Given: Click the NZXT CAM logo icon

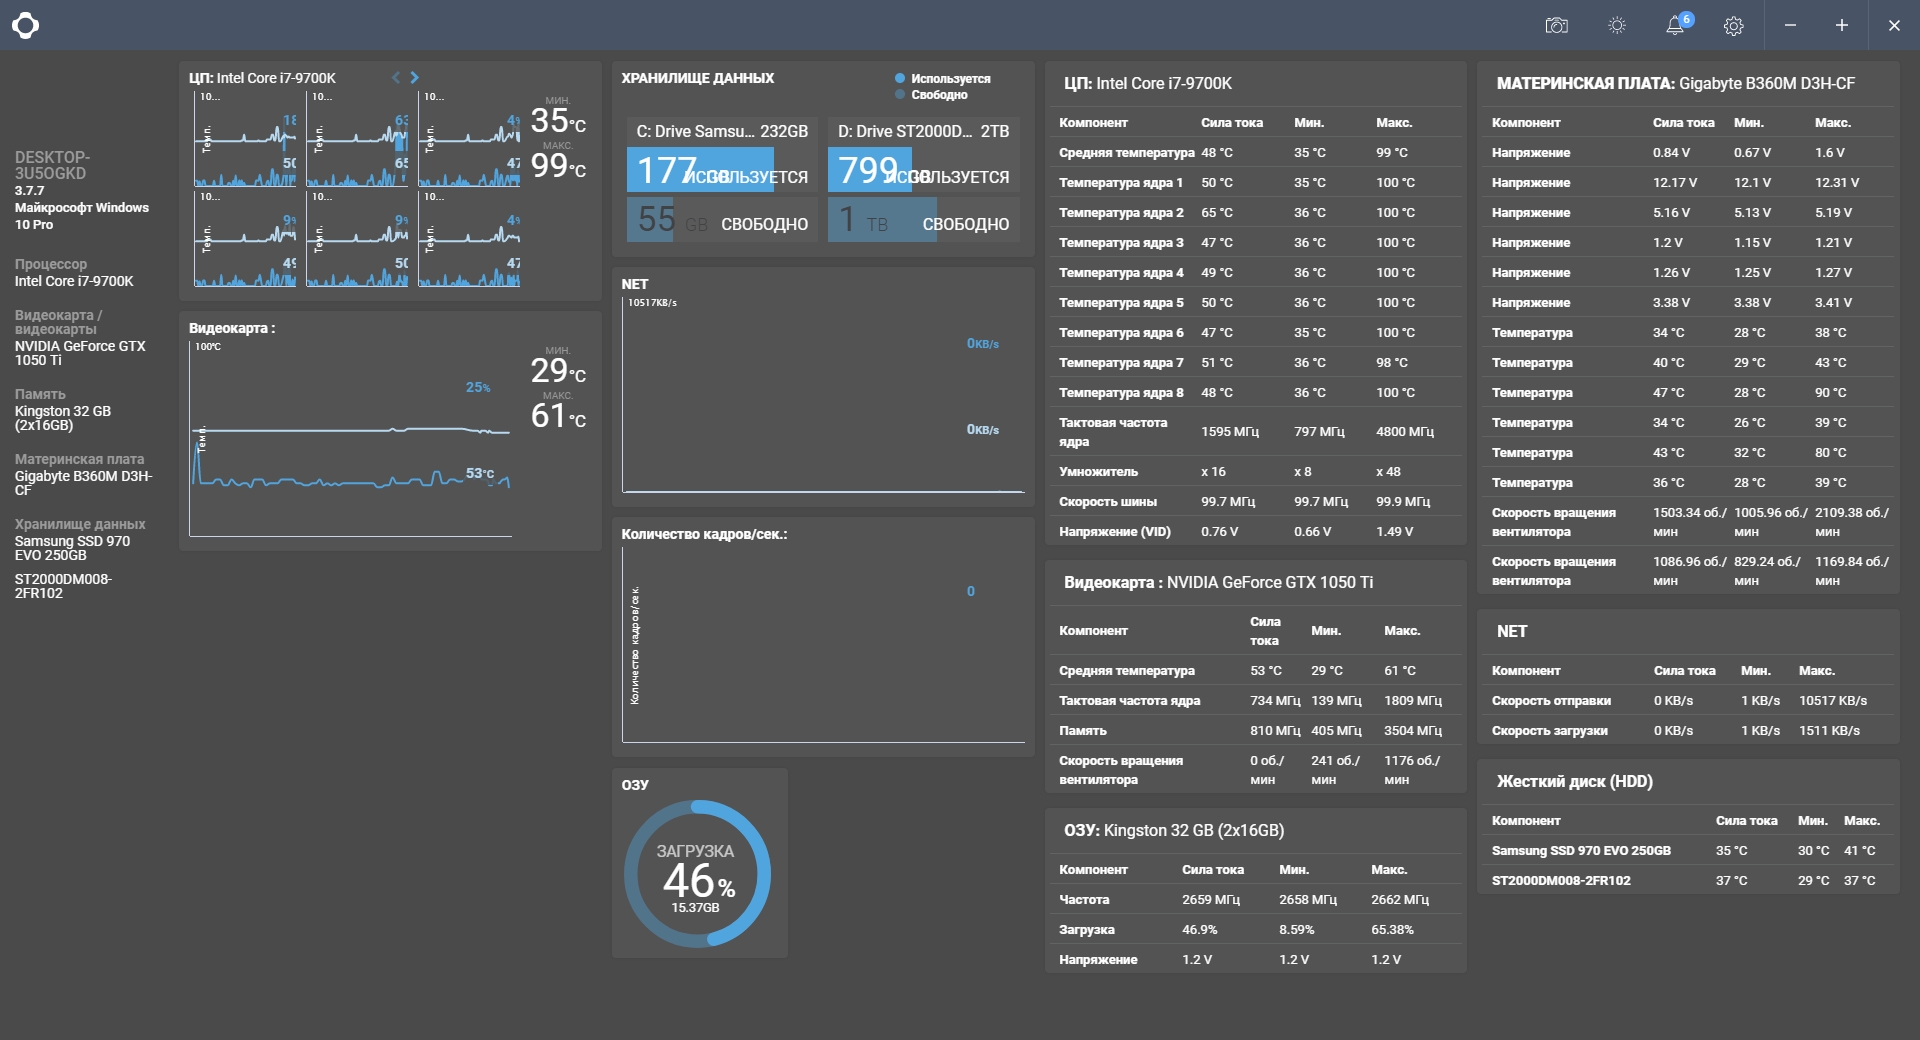Looking at the screenshot, I should click(x=25, y=25).
